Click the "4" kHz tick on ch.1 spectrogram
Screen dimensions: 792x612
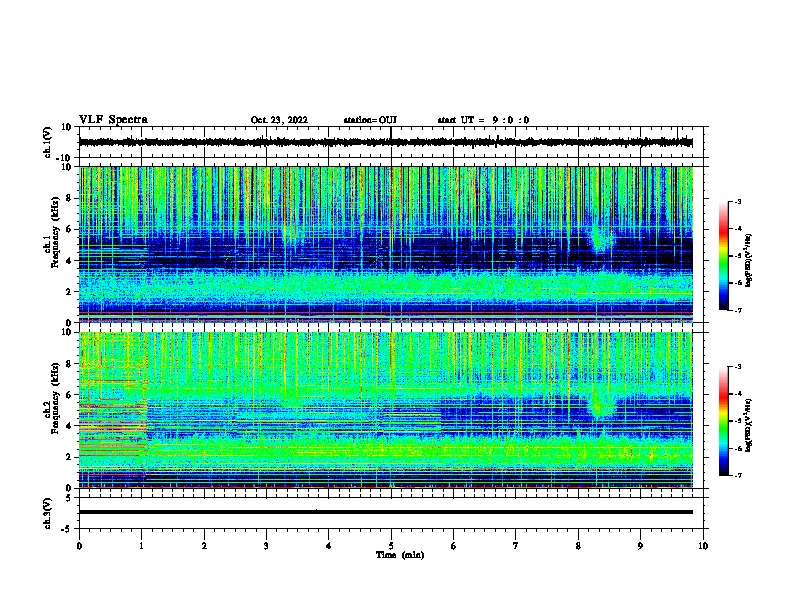[x=69, y=261]
